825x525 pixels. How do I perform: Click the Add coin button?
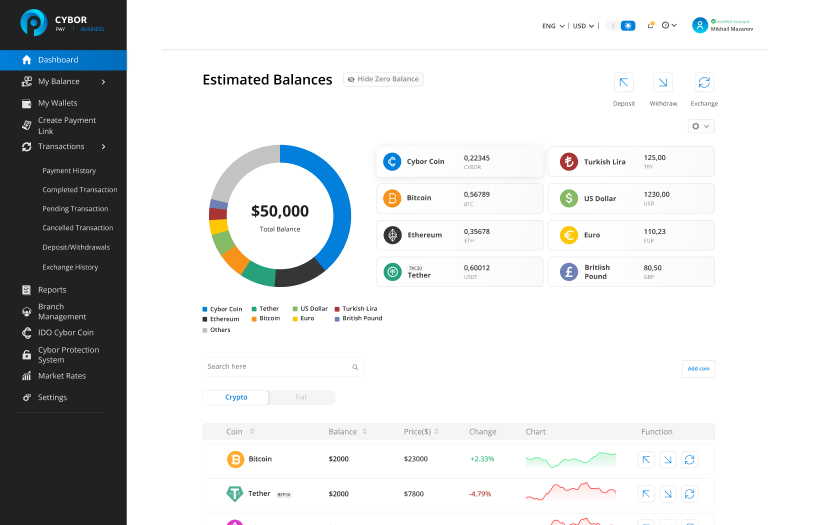point(698,369)
